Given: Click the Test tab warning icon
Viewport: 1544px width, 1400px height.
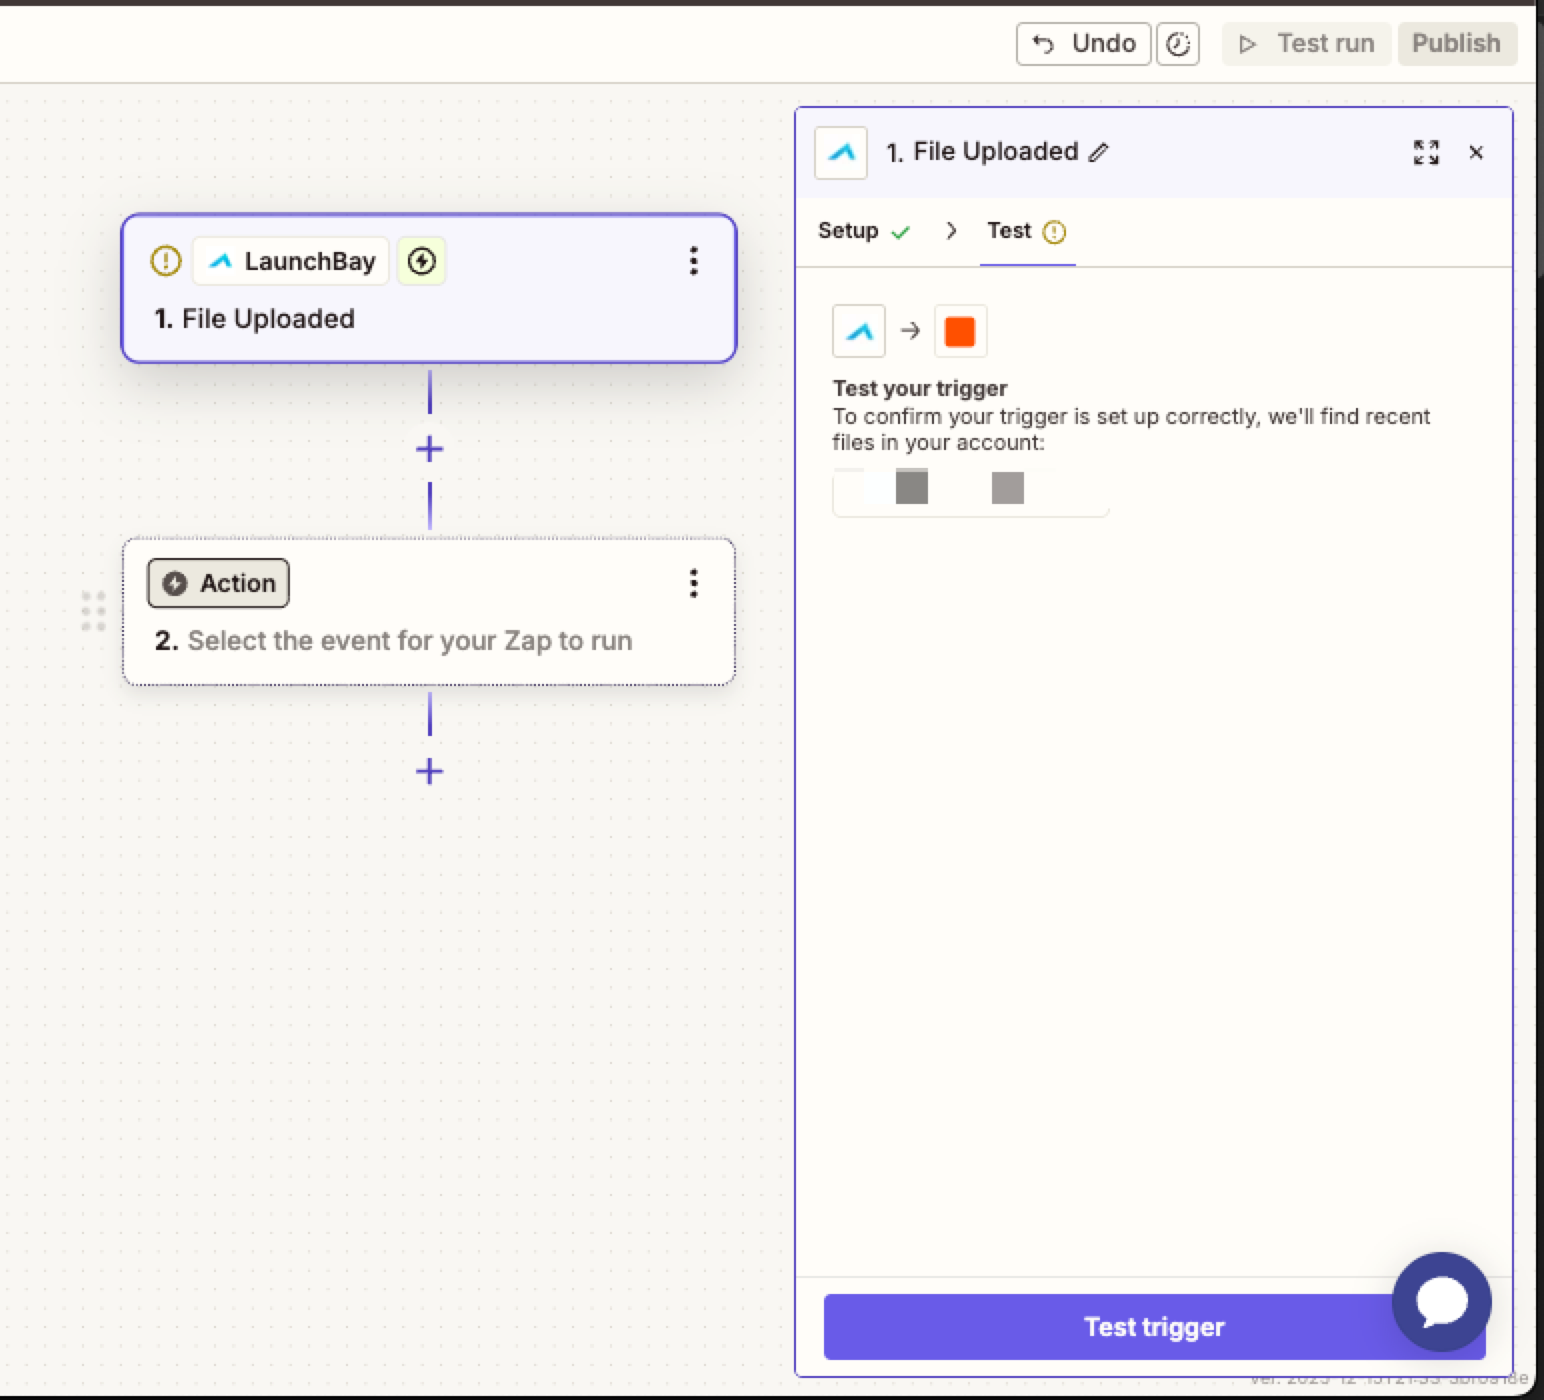Looking at the screenshot, I should click(x=1054, y=232).
